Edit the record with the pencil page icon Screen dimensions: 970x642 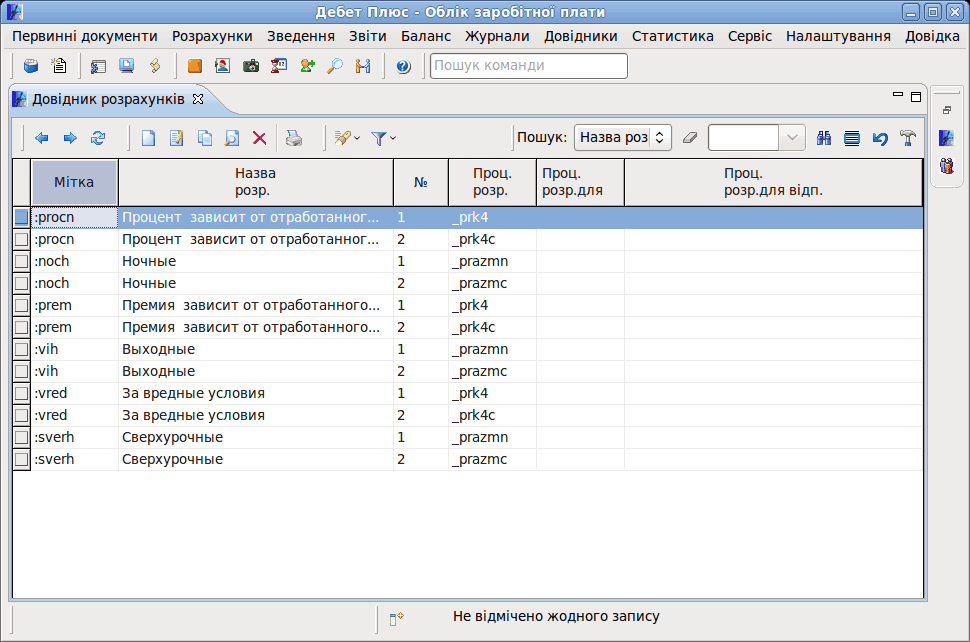176,138
